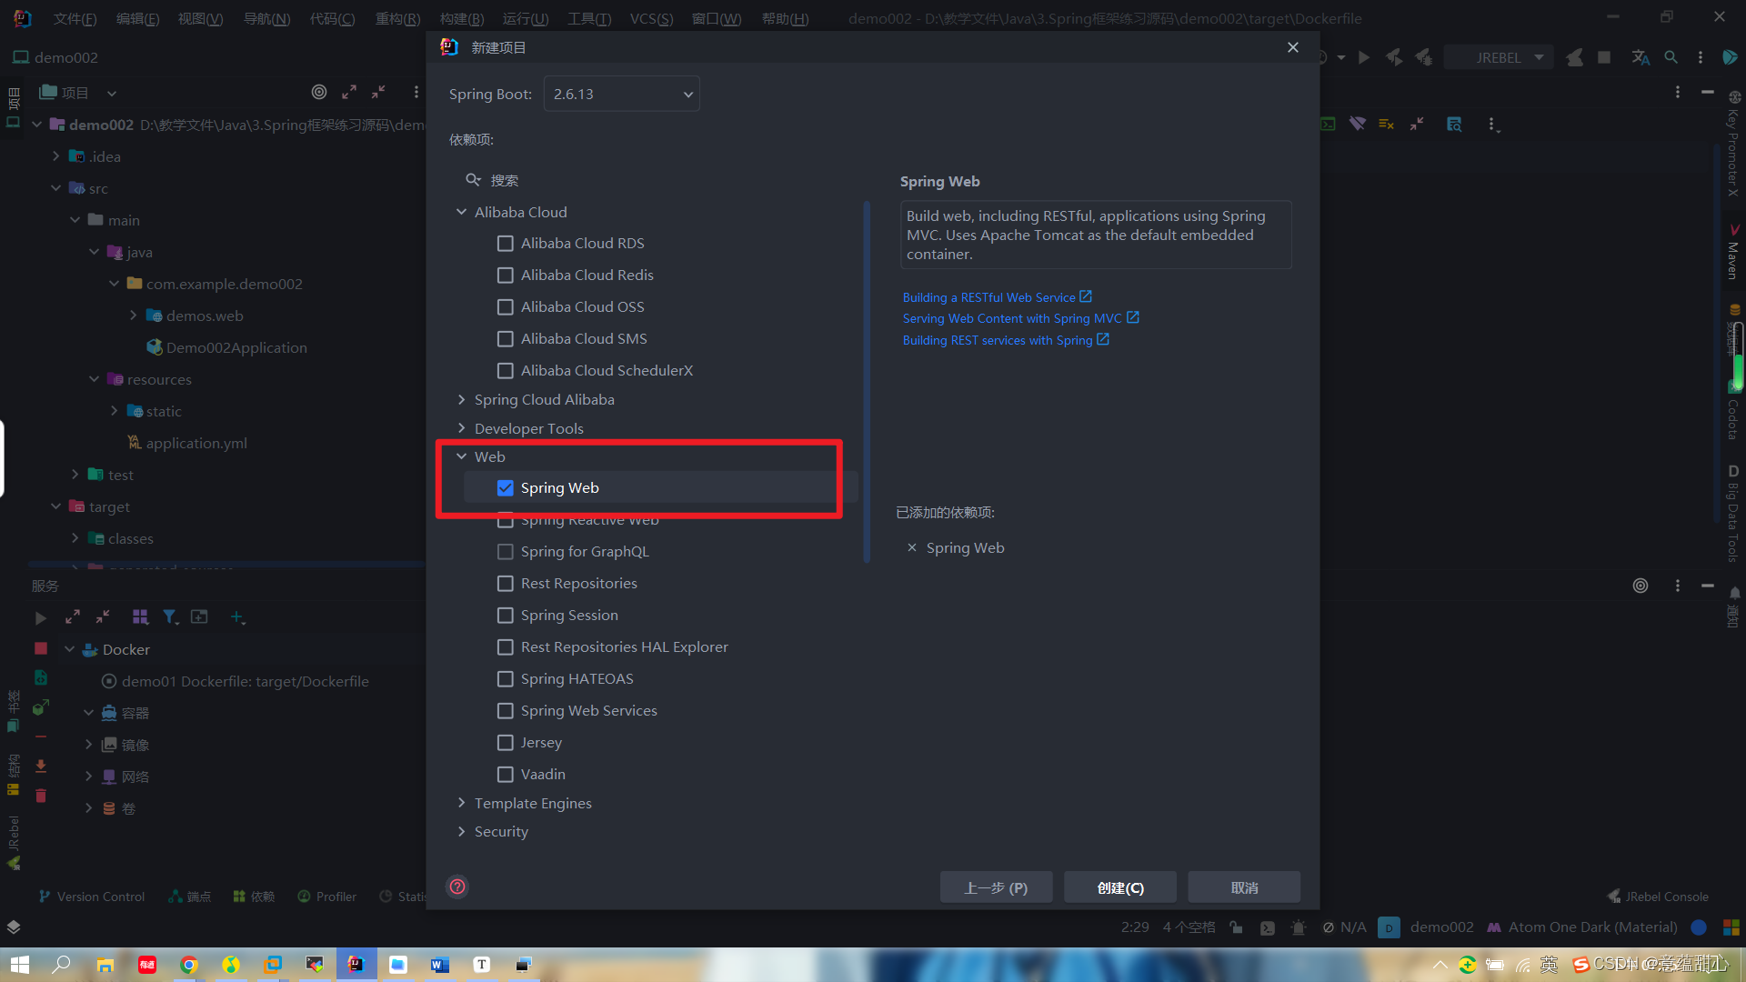Open project panel options menu
Viewport: 1746px width, 982px height.
click(416, 92)
